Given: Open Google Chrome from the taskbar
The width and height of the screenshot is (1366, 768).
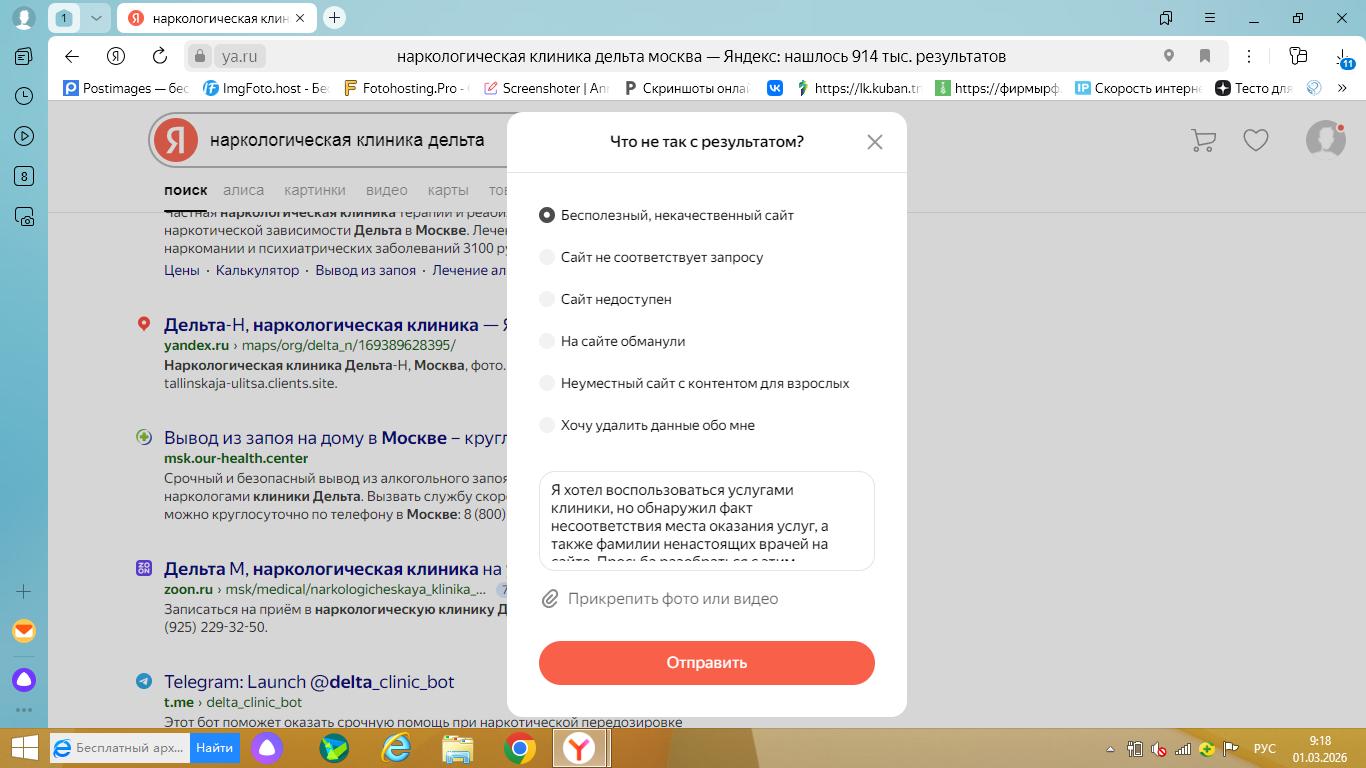Looking at the screenshot, I should [519, 748].
